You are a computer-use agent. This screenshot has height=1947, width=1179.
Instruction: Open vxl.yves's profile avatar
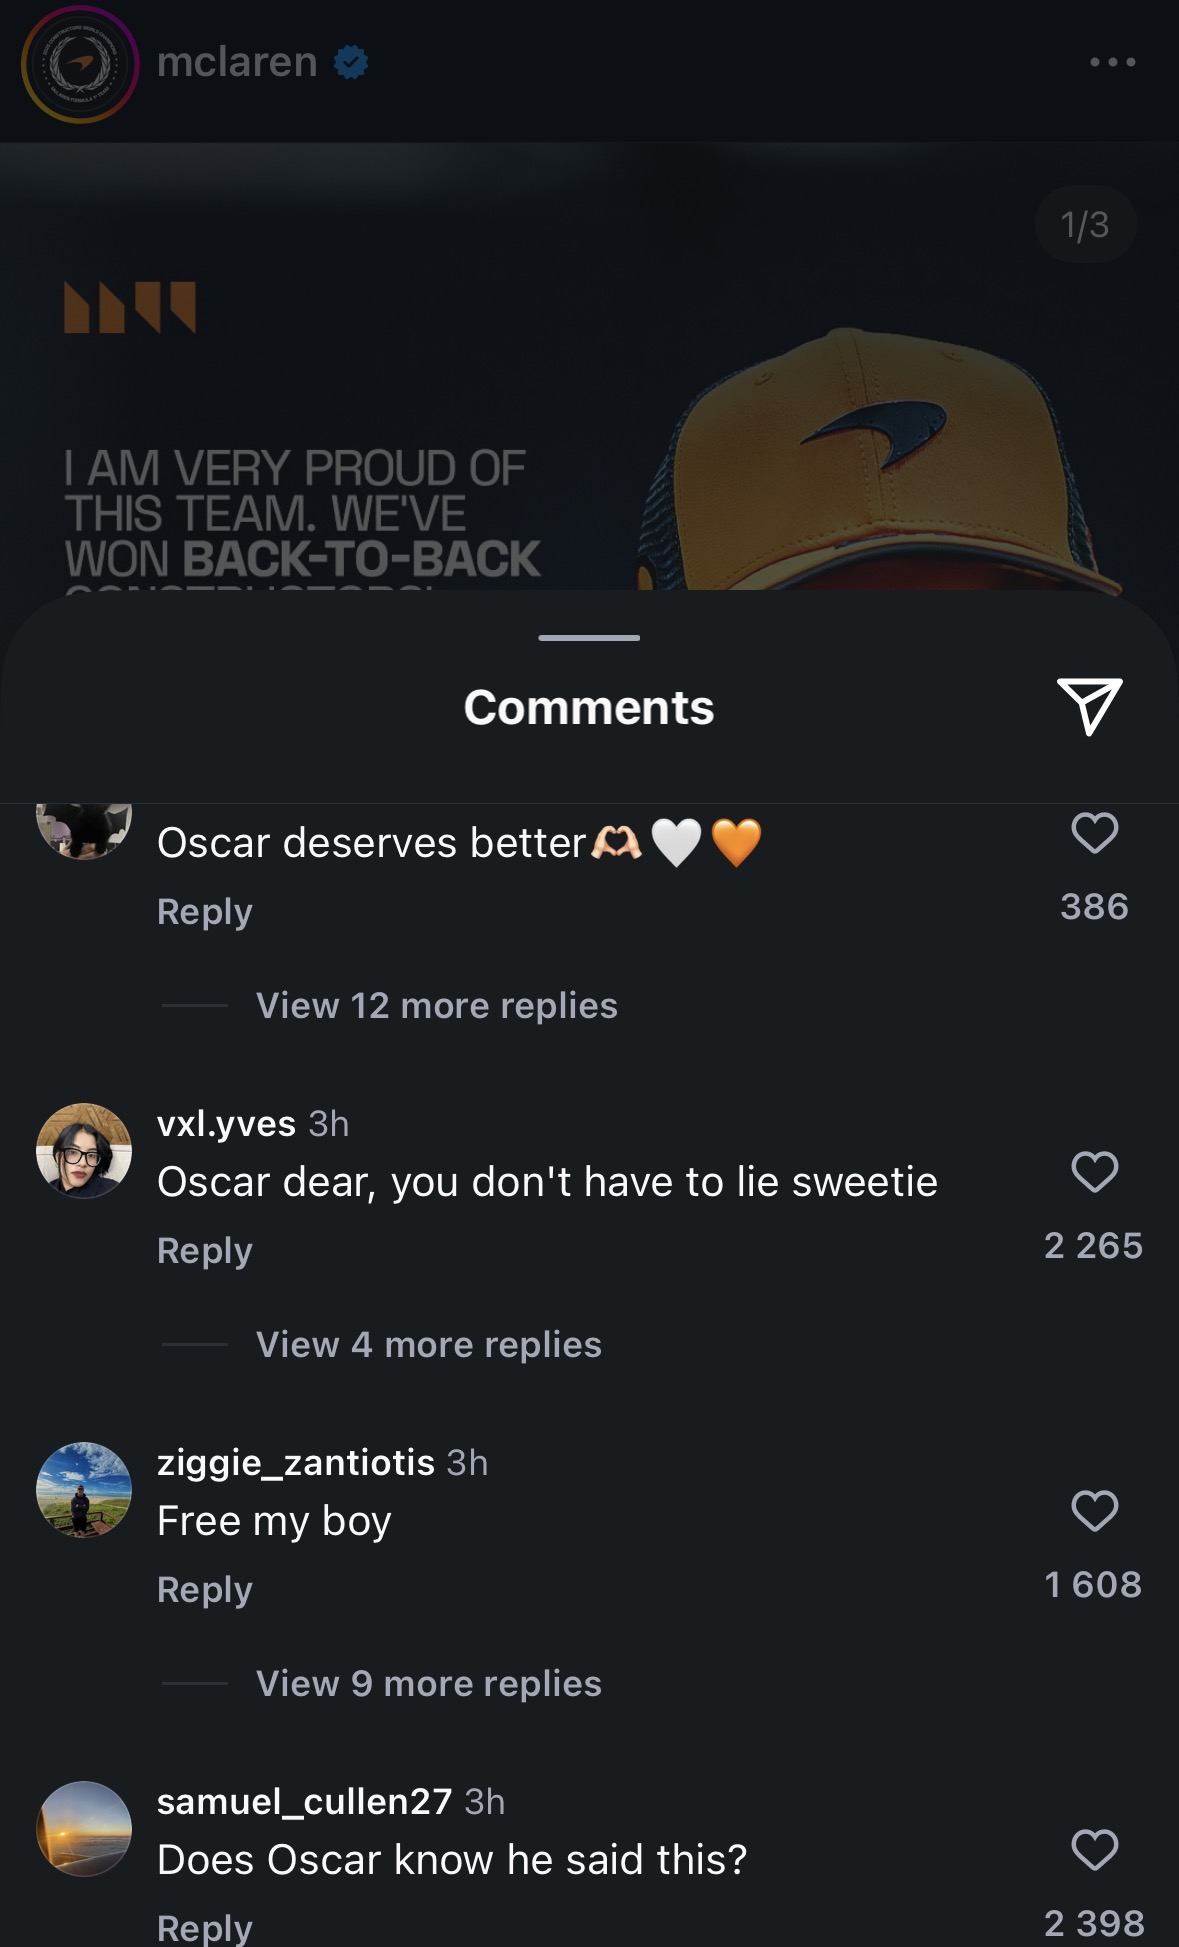pos(84,1151)
